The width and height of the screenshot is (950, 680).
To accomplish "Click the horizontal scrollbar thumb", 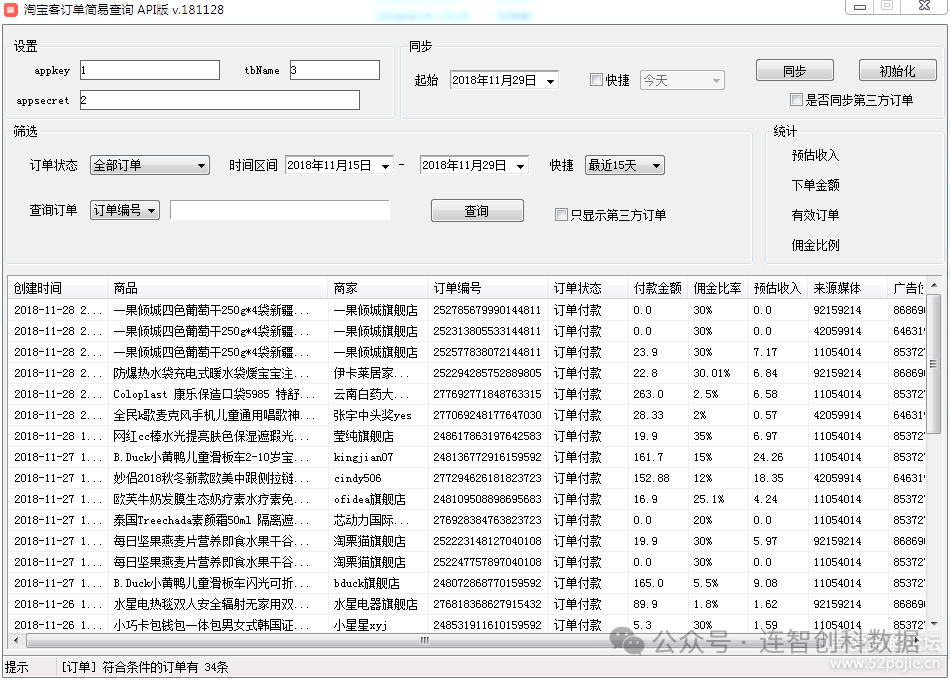I will pyautogui.click(x=424, y=640).
